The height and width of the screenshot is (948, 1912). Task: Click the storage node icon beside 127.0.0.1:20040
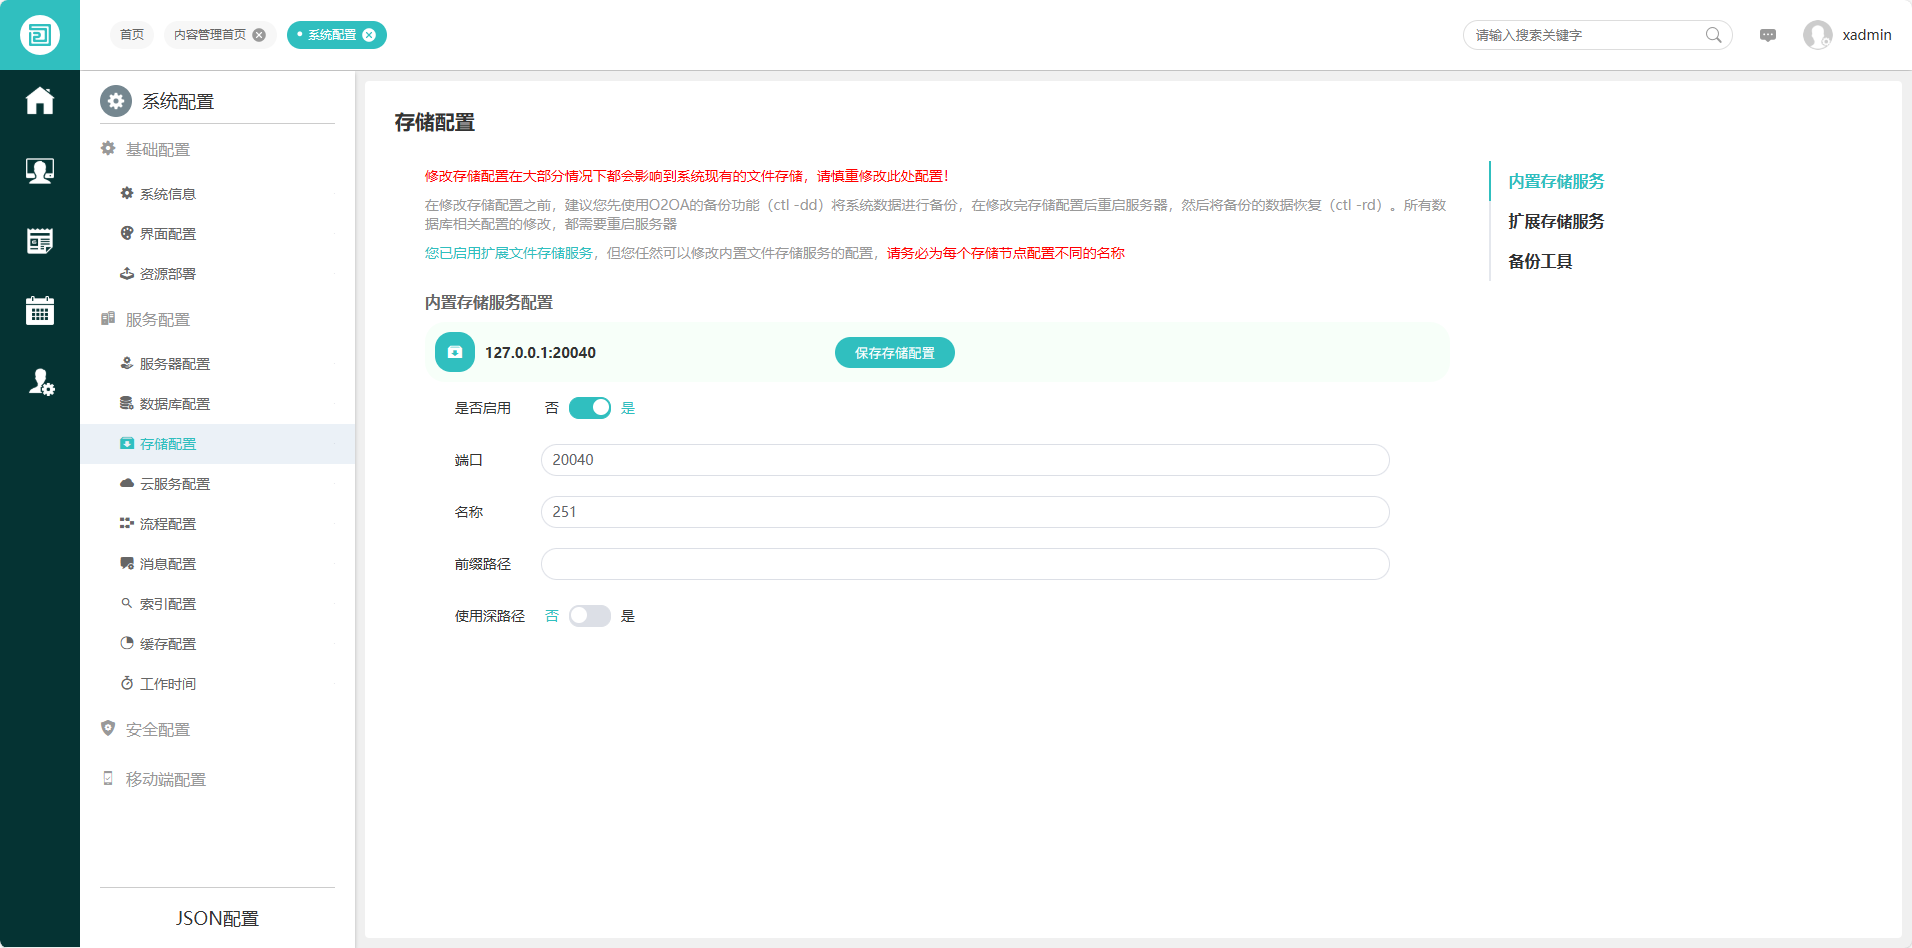coord(455,352)
